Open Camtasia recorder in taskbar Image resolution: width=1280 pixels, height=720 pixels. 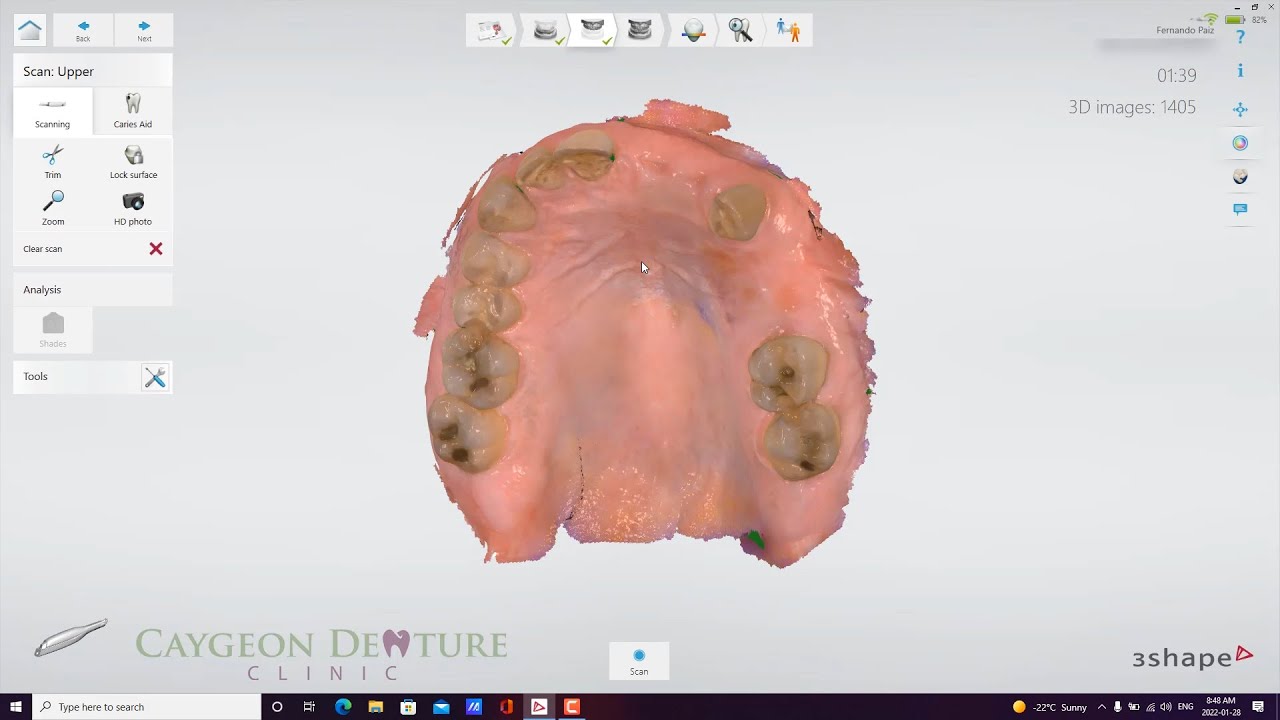click(x=572, y=707)
